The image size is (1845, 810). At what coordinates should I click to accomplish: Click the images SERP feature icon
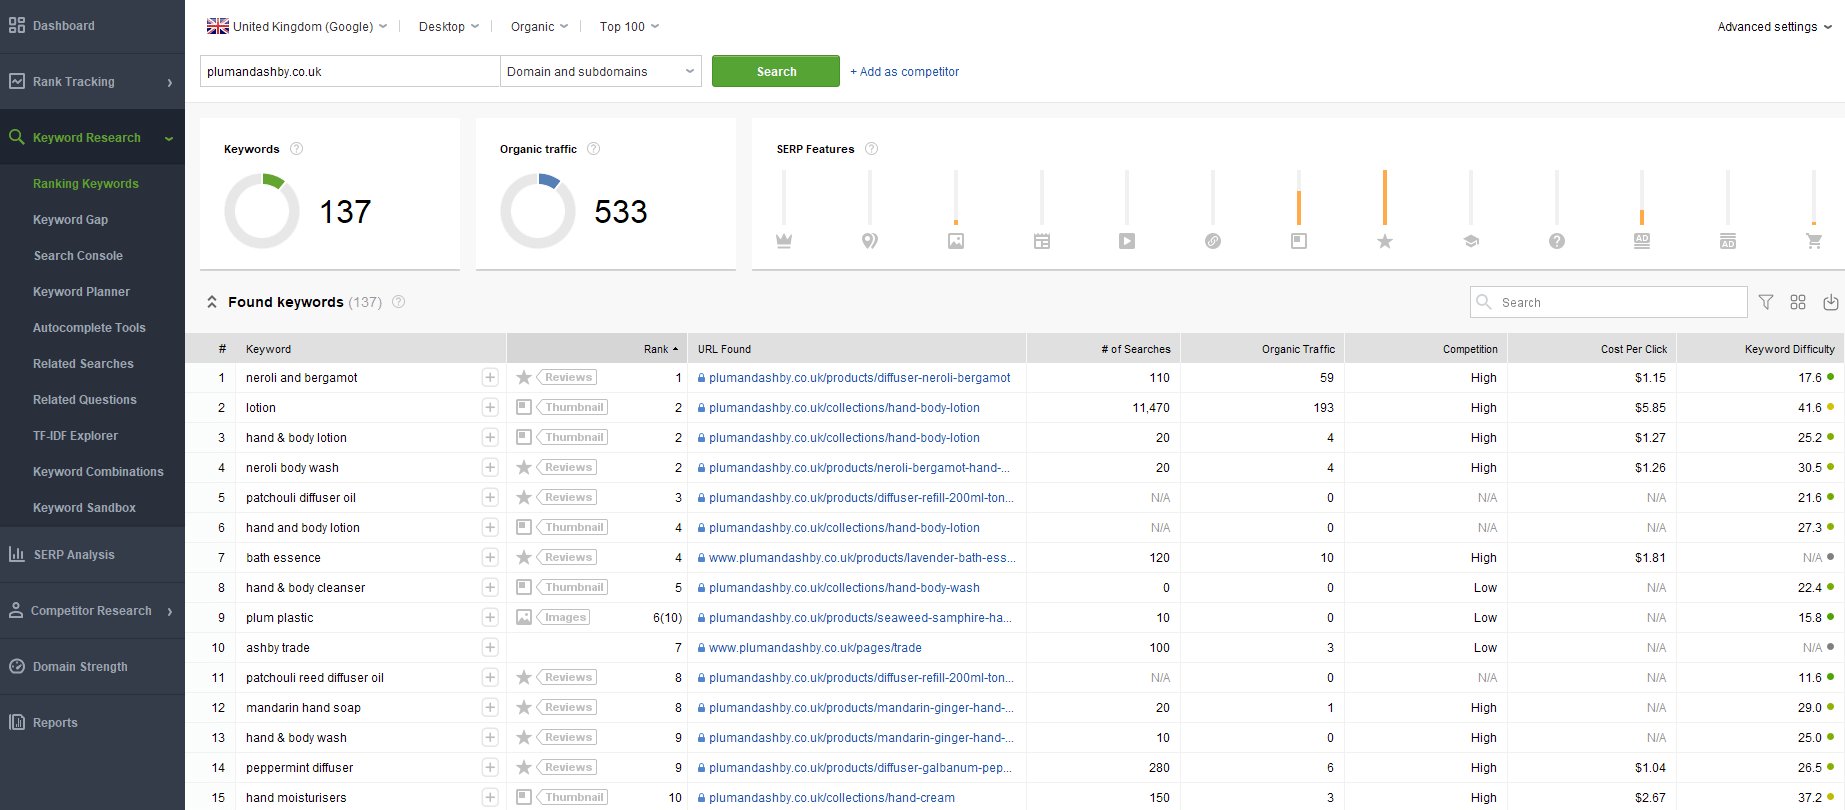click(956, 241)
